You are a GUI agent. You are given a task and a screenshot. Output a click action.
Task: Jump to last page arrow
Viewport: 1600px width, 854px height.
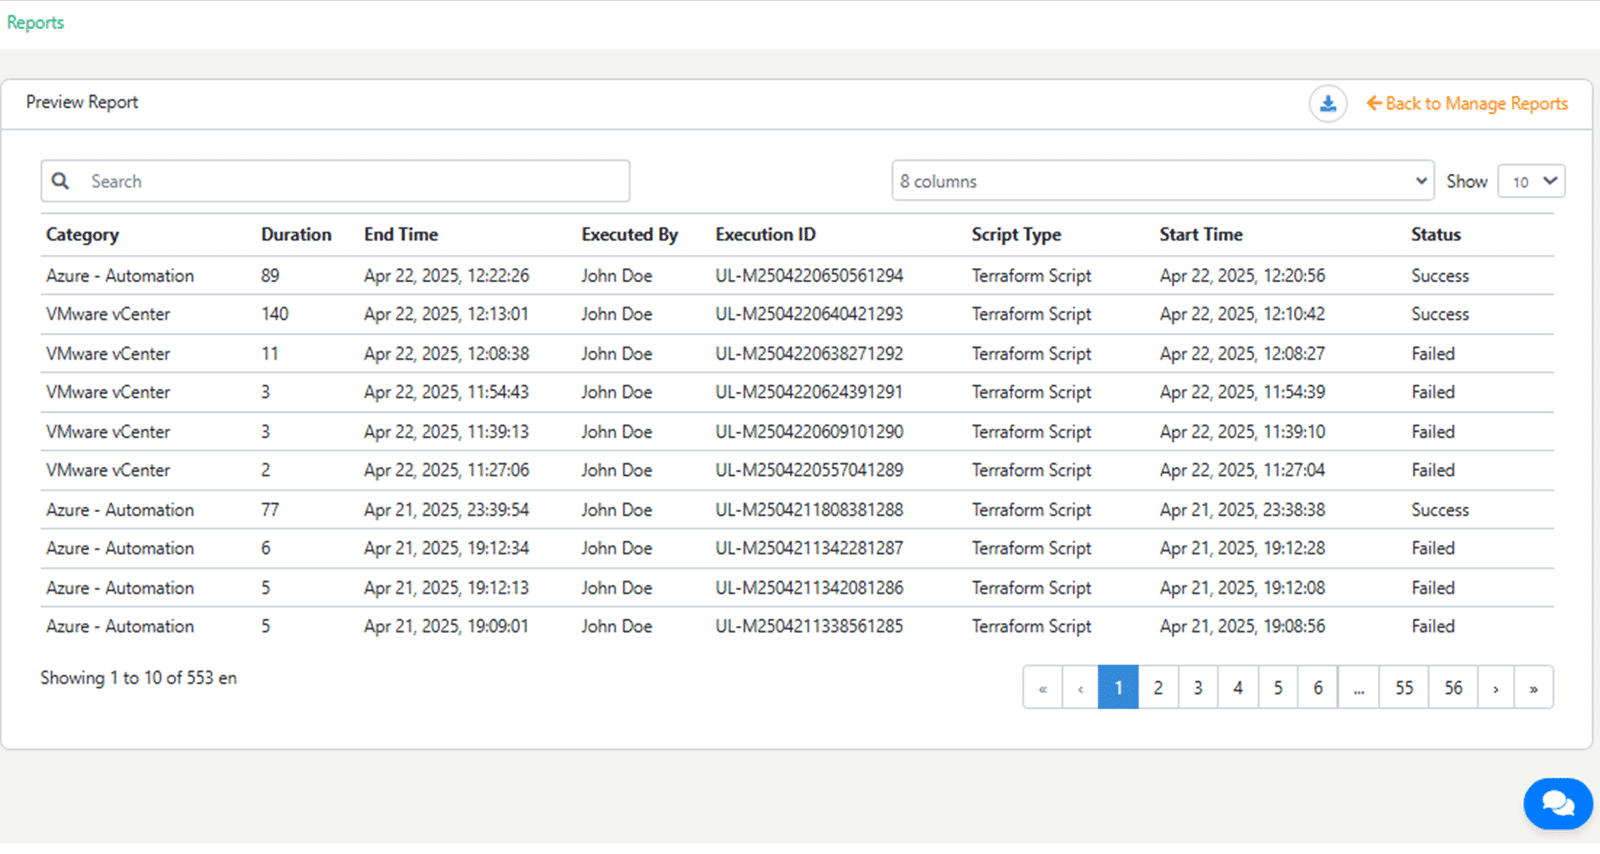(1533, 688)
